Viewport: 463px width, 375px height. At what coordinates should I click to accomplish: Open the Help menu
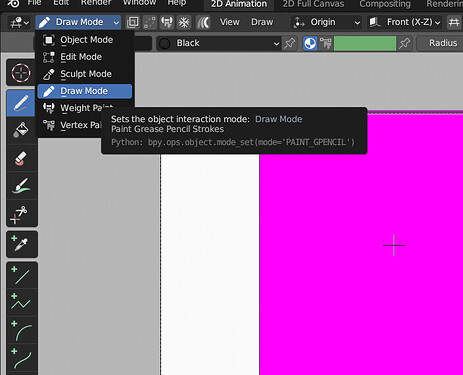(177, 3)
